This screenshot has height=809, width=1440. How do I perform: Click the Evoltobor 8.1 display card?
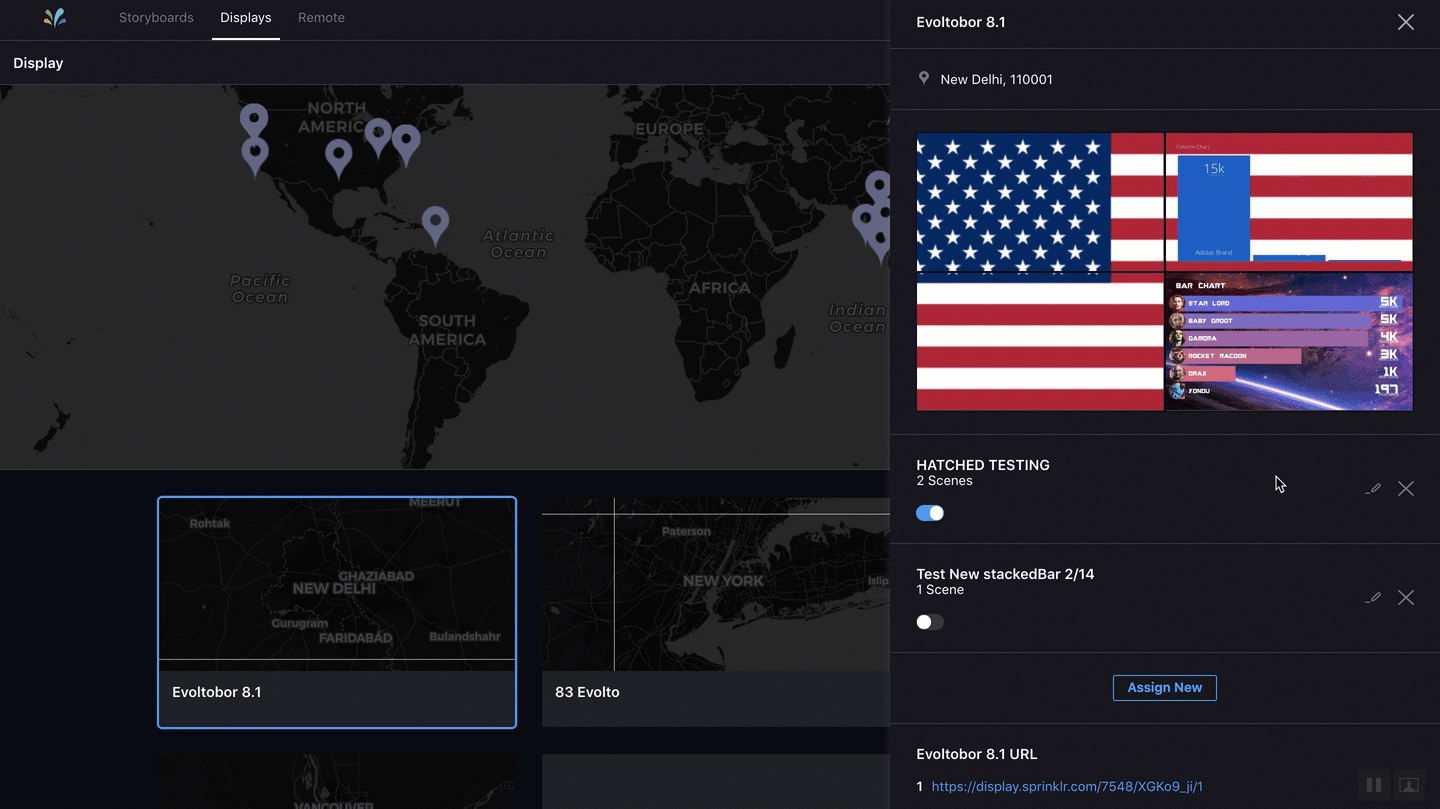[337, 612]
